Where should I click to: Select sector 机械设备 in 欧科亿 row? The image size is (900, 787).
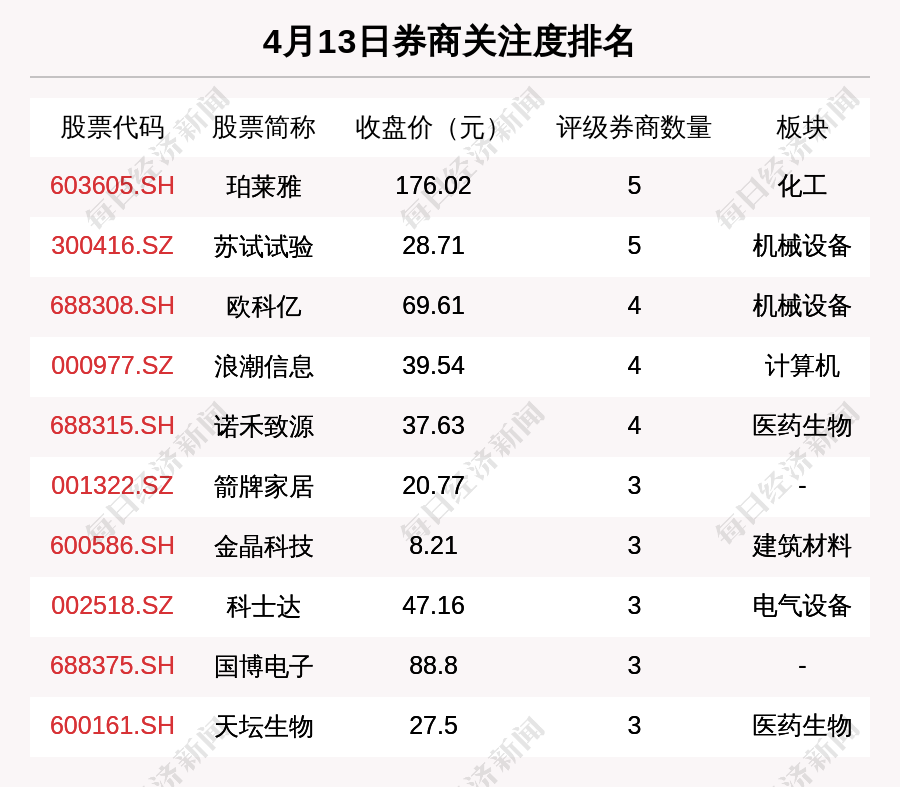click(x=802, y=305)
